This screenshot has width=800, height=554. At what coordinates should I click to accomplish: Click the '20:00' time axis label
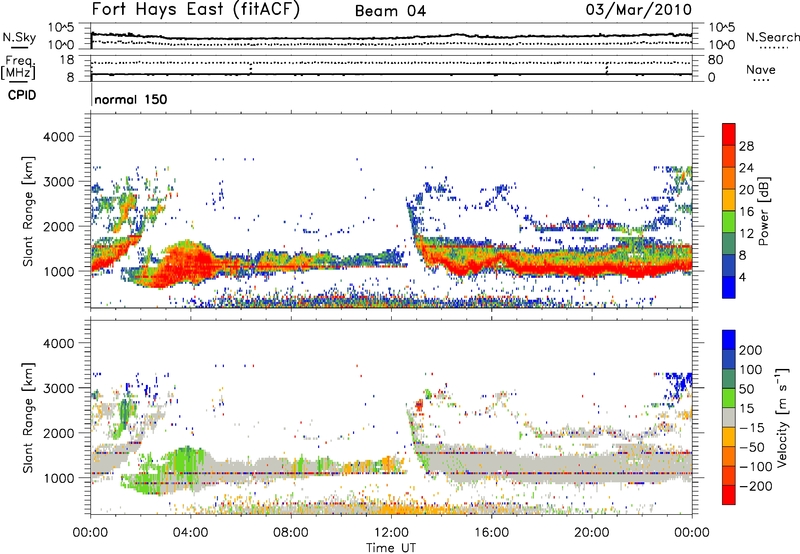591,533
